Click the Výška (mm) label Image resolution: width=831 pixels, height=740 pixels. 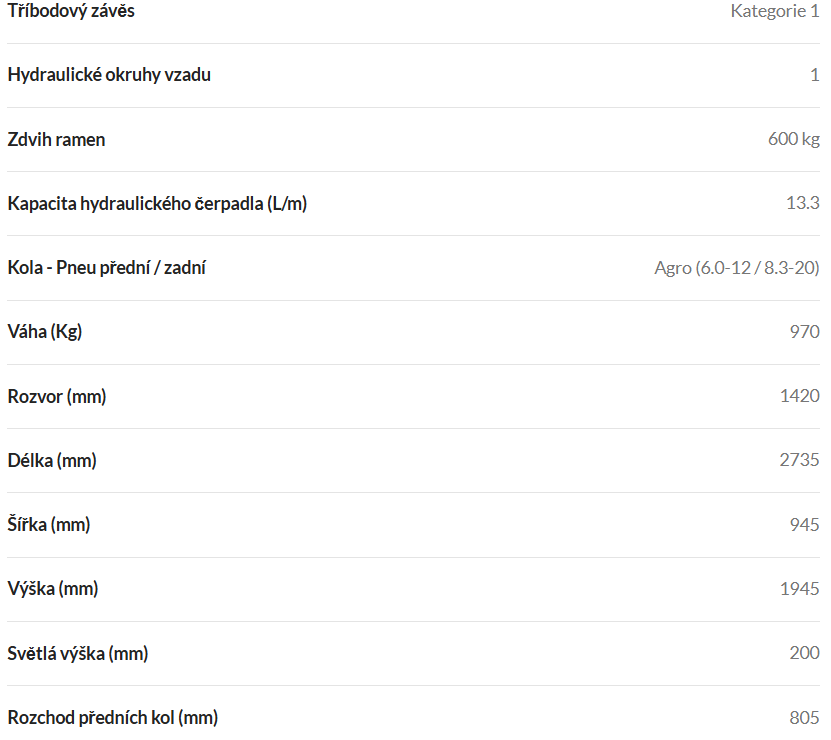coord(53,589)
